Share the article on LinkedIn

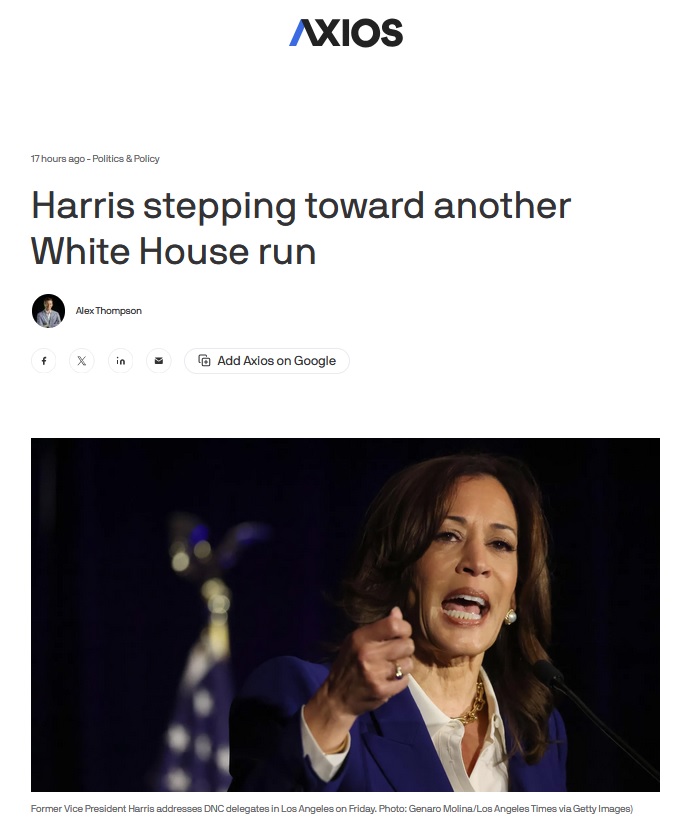(121, 361)
